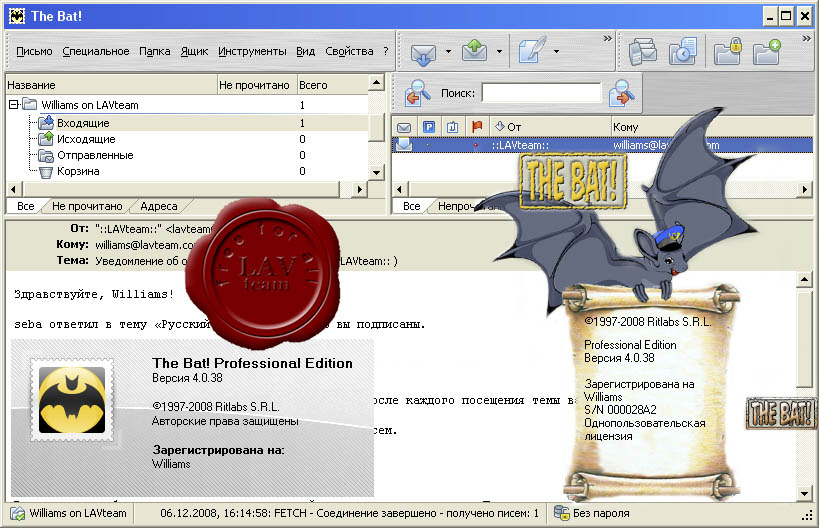This screenshot has height=528, width=819.
Task: Click the envelope status column header icon
Action: tap(404, 127)
